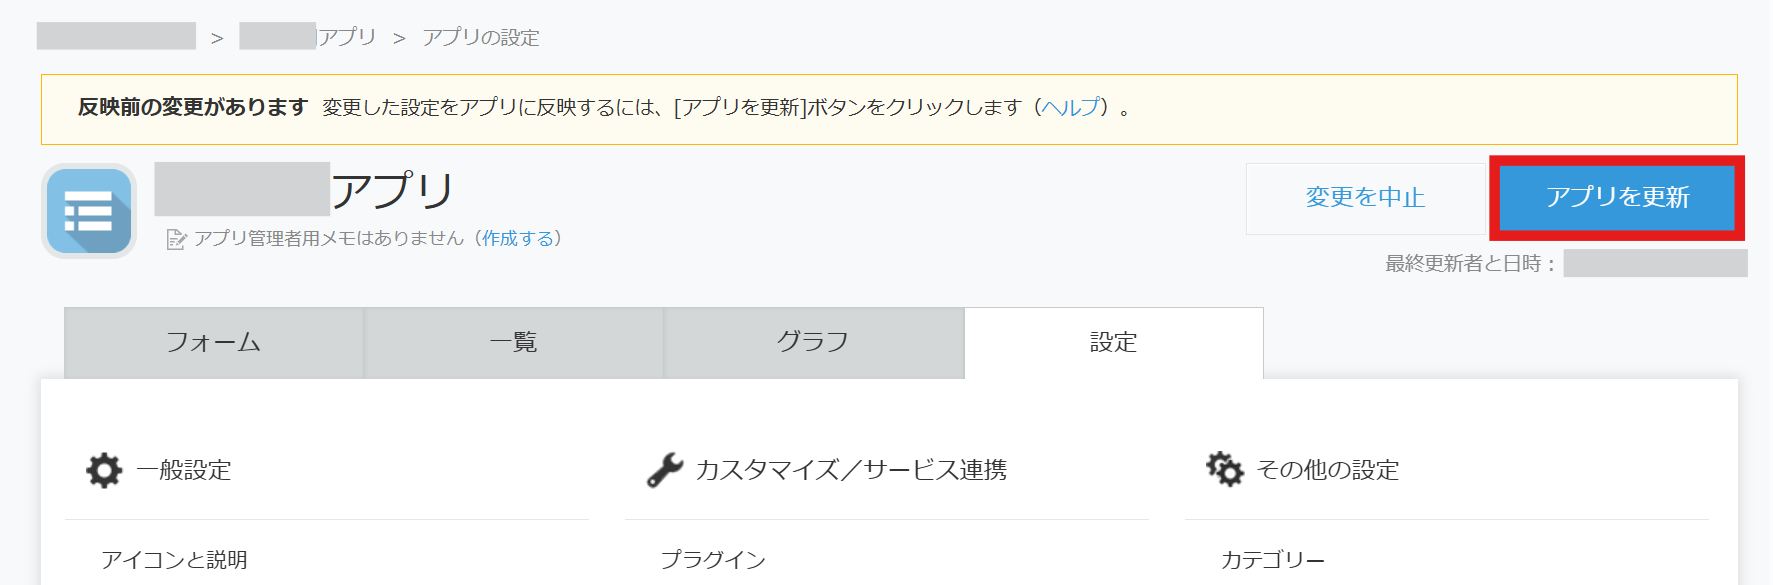
Task: Open the 一覧 tab
Action: tap(514, 343)
